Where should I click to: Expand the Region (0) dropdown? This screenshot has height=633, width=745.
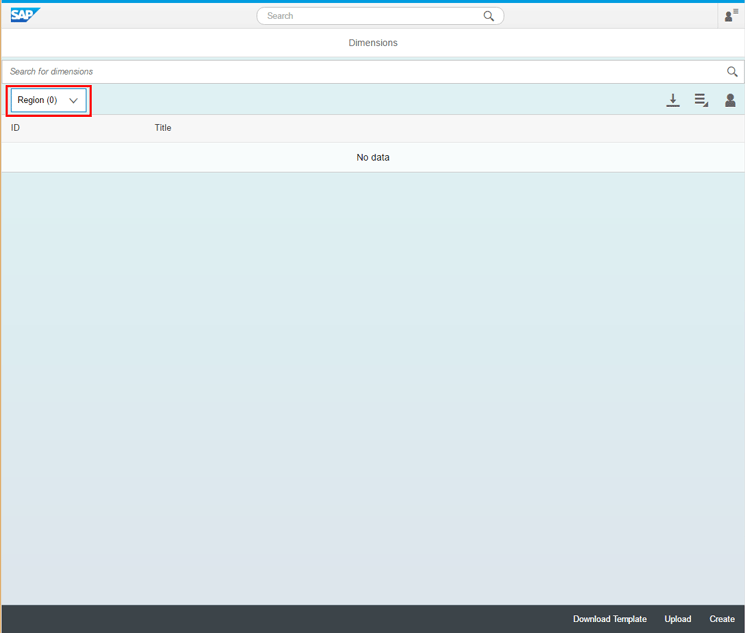point(48,100)
